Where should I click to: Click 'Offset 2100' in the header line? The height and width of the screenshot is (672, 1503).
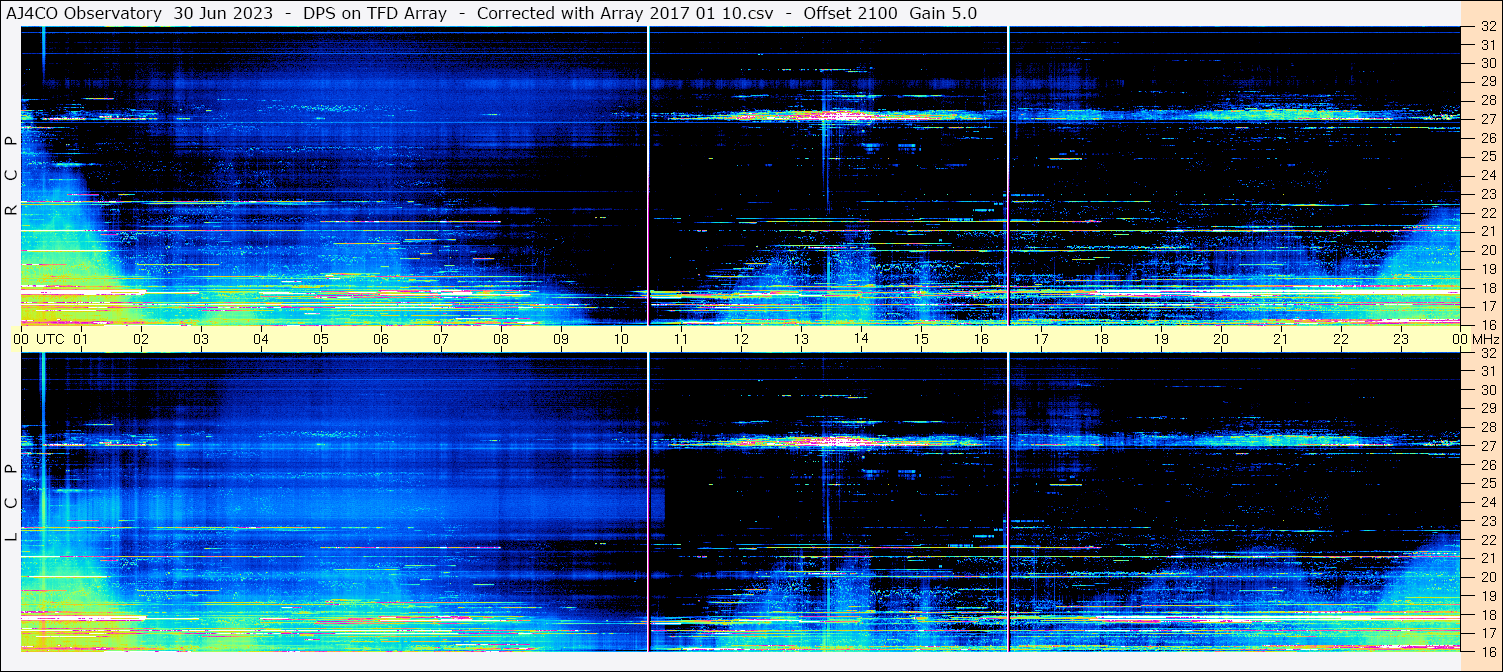pos(849,13)
